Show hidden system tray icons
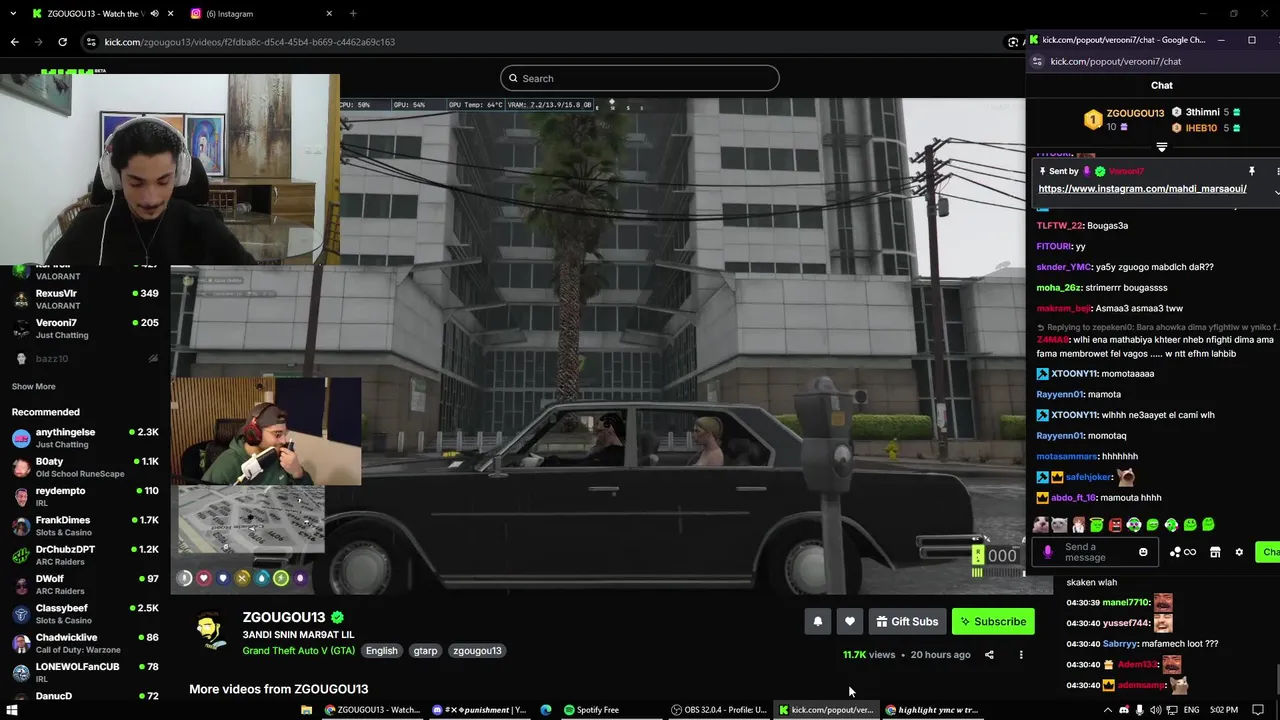Screen dimensions: 1280x720 [x=1107, y=710]
